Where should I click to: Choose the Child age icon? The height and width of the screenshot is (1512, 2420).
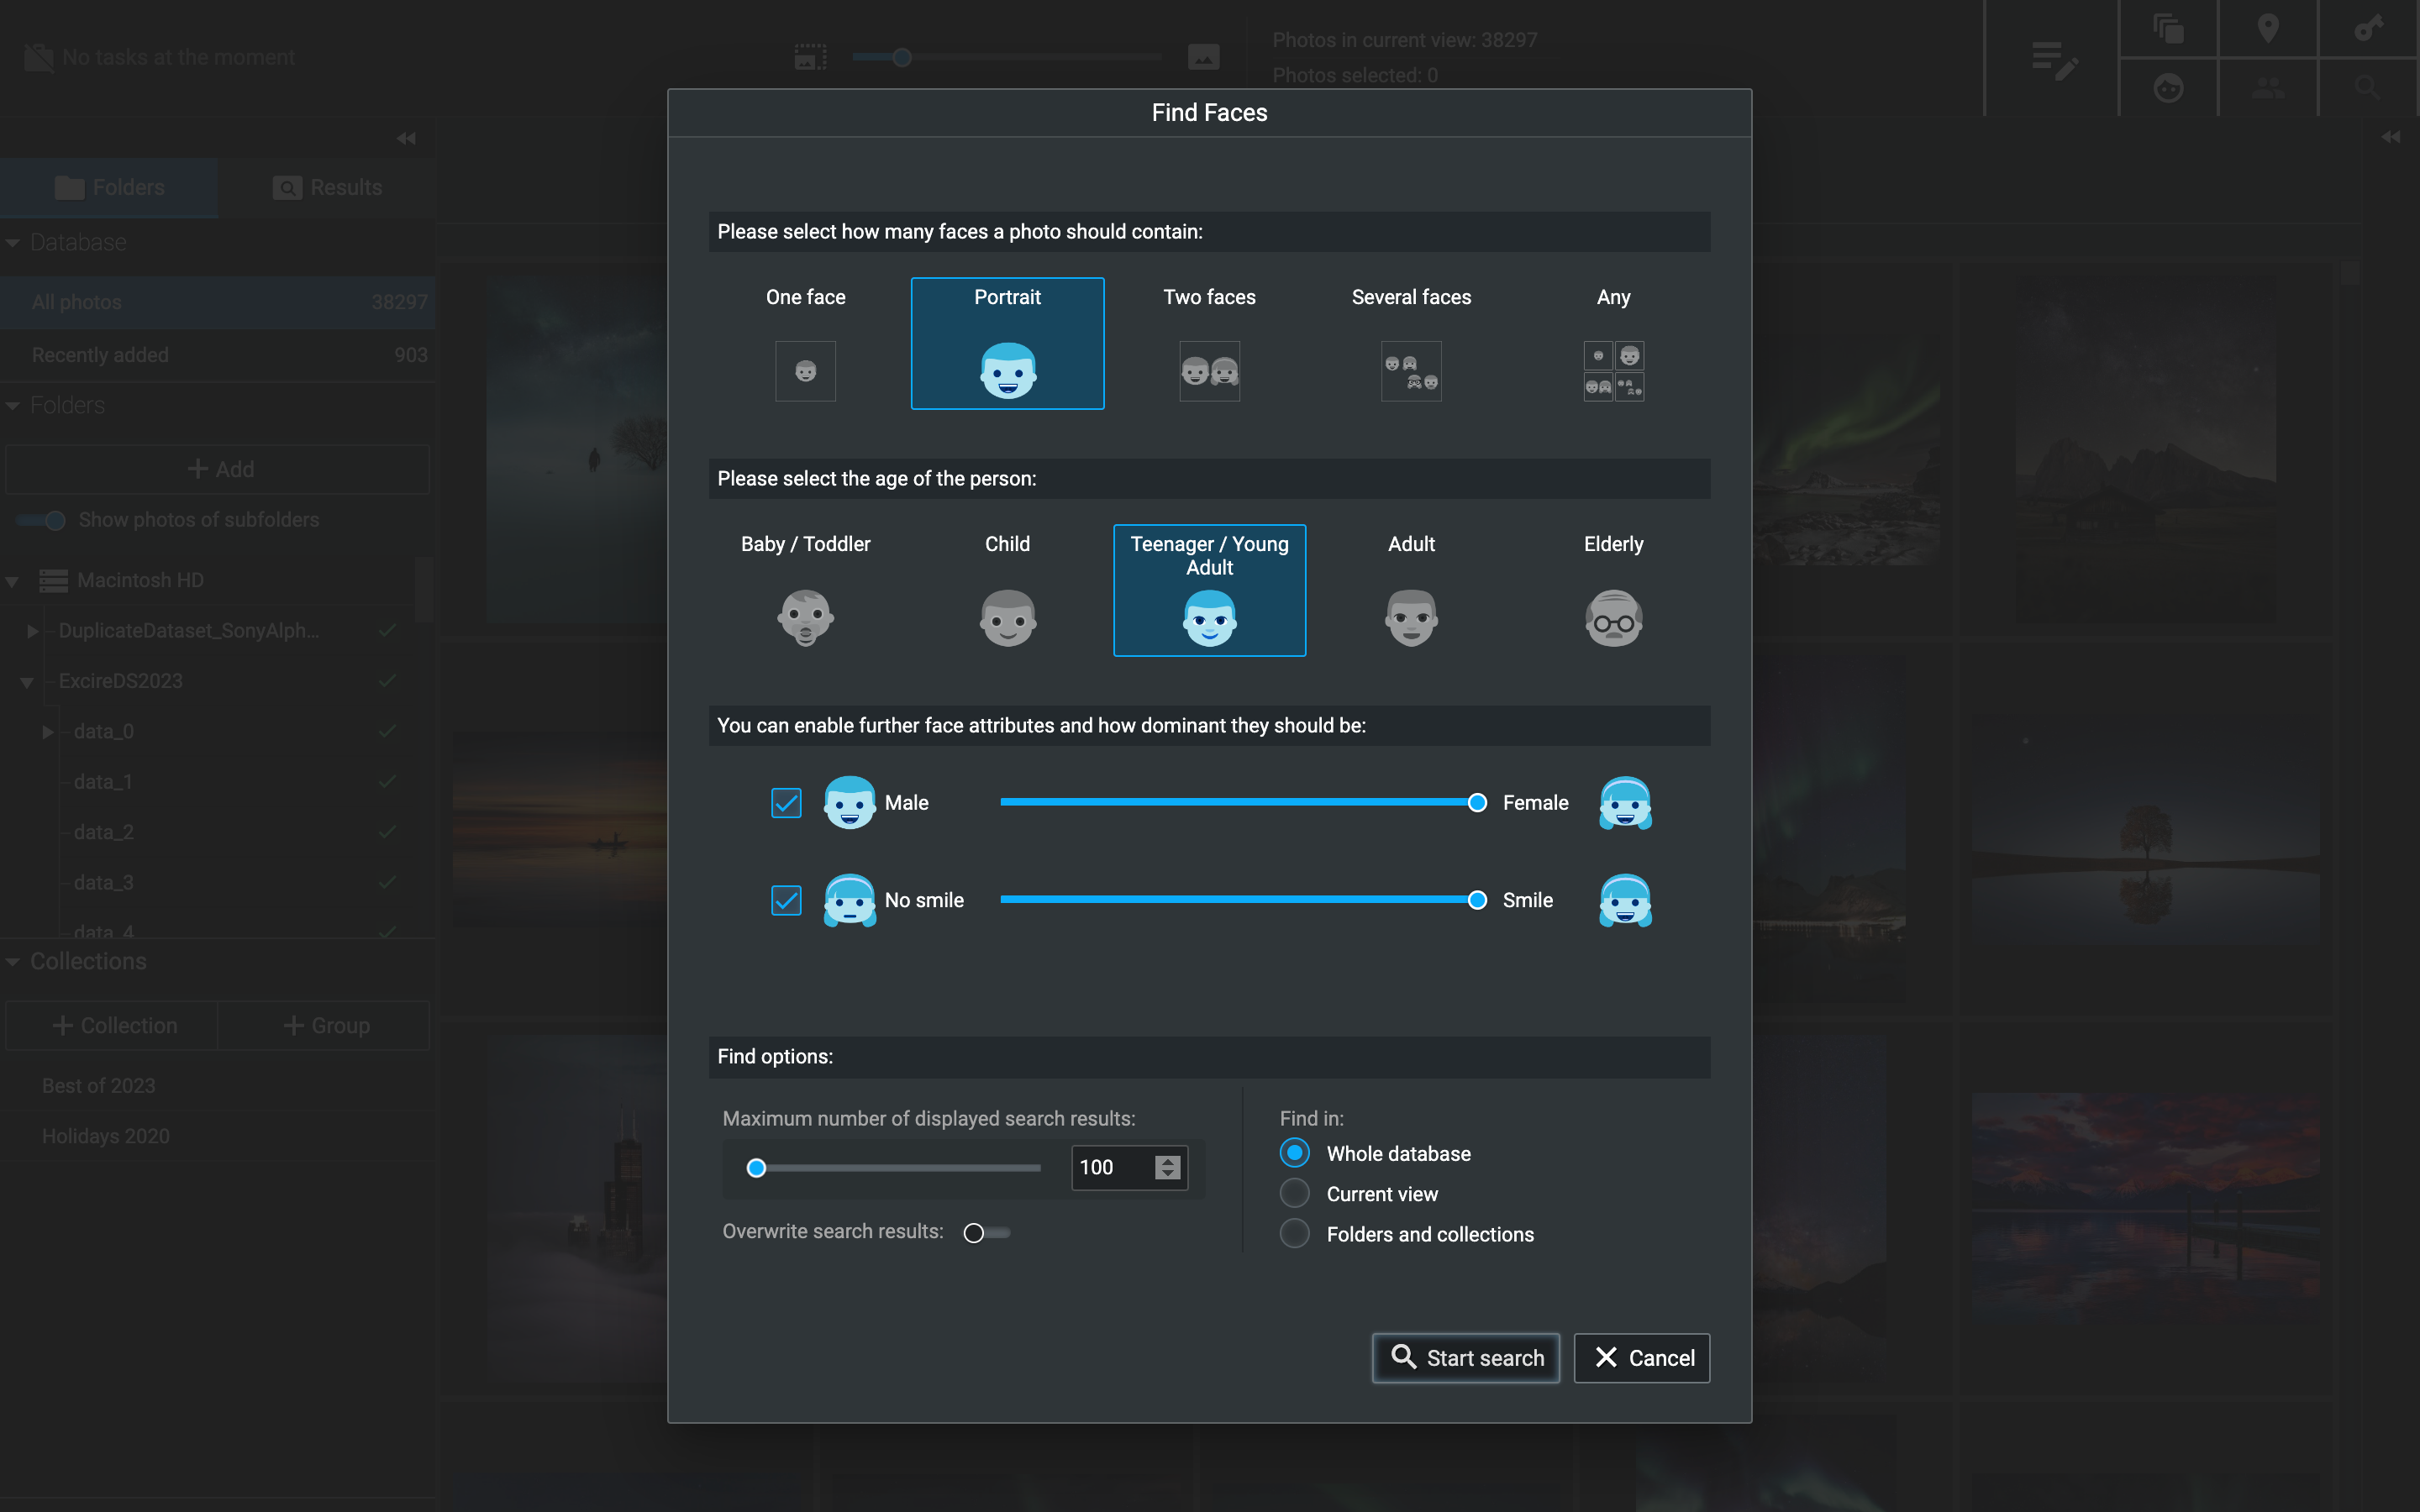(x=1007, y=617)
